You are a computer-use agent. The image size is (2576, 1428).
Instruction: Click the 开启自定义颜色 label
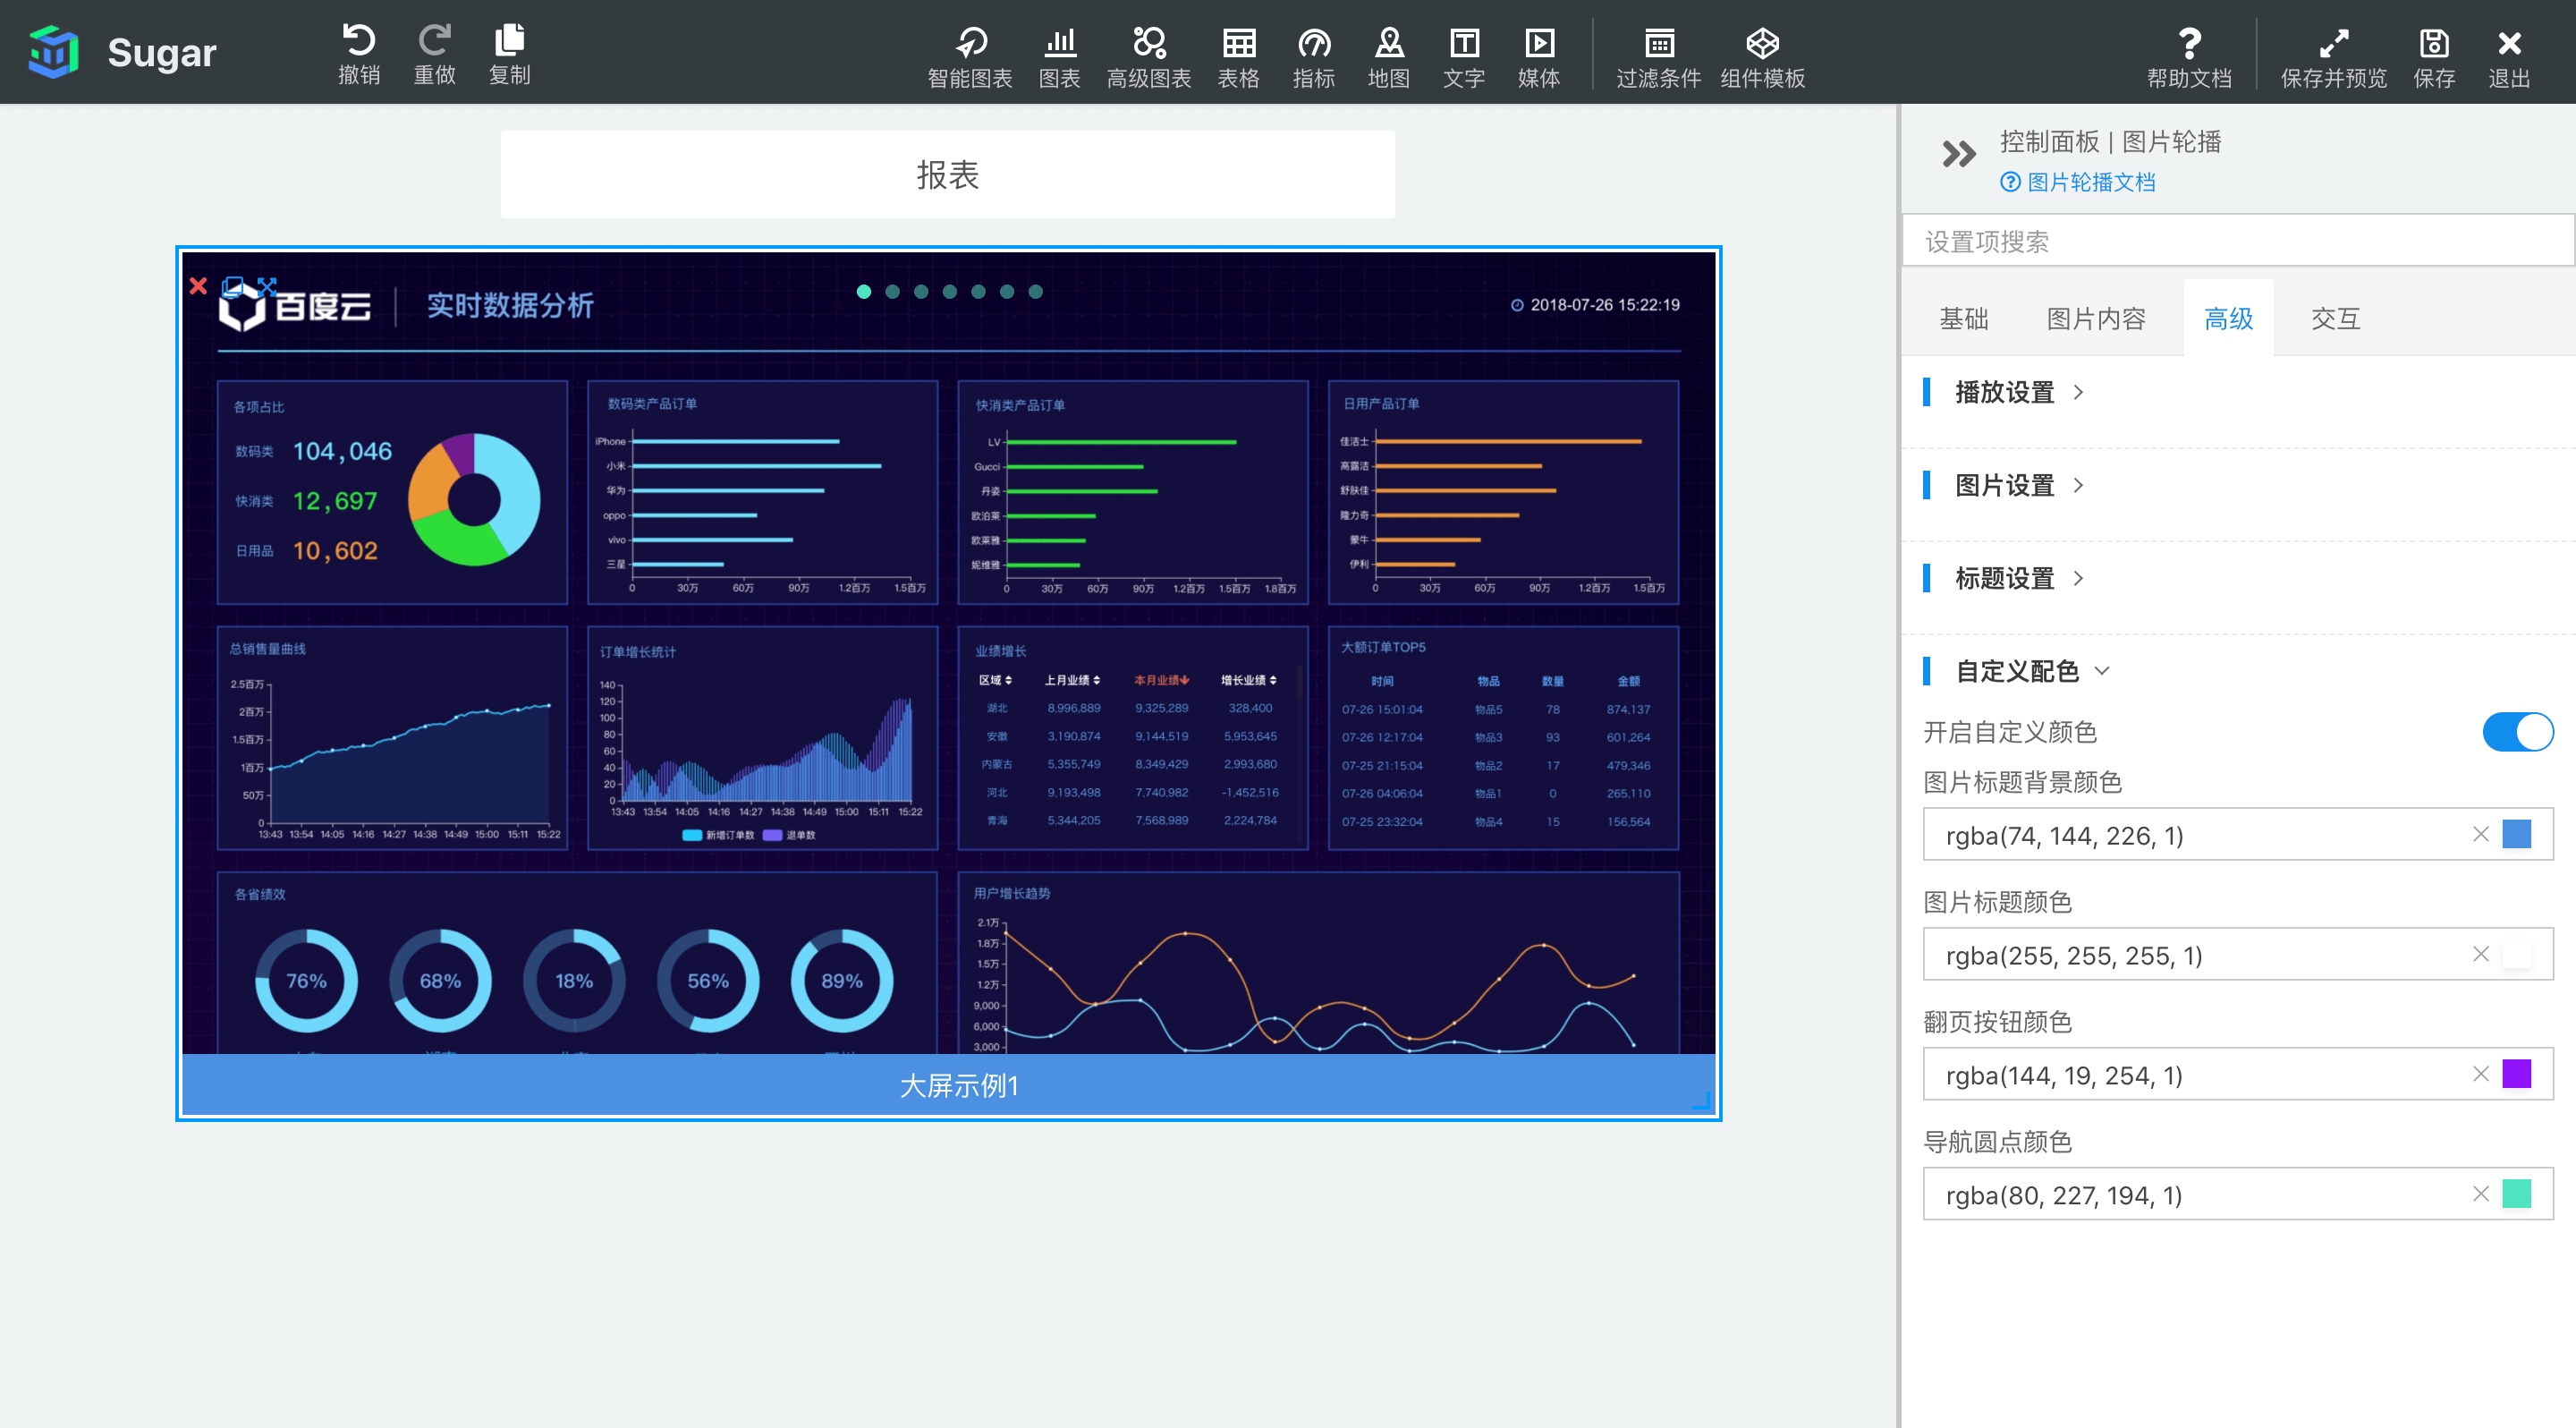tap(2010, 732)
